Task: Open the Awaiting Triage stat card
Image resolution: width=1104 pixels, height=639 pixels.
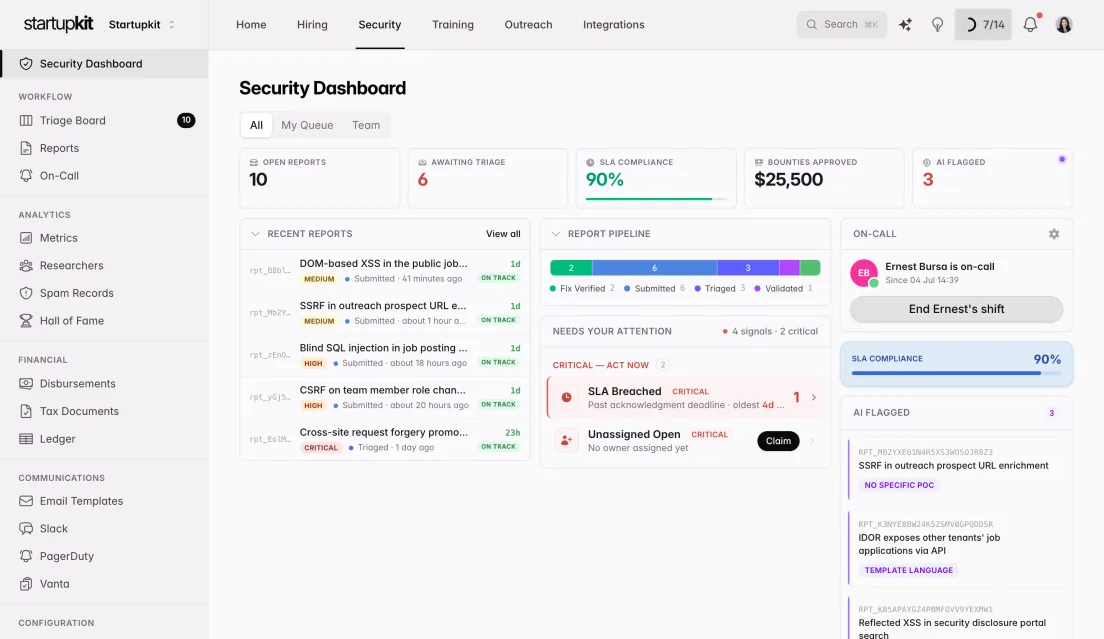Action: pyautogui.click(x=487, y=178)
